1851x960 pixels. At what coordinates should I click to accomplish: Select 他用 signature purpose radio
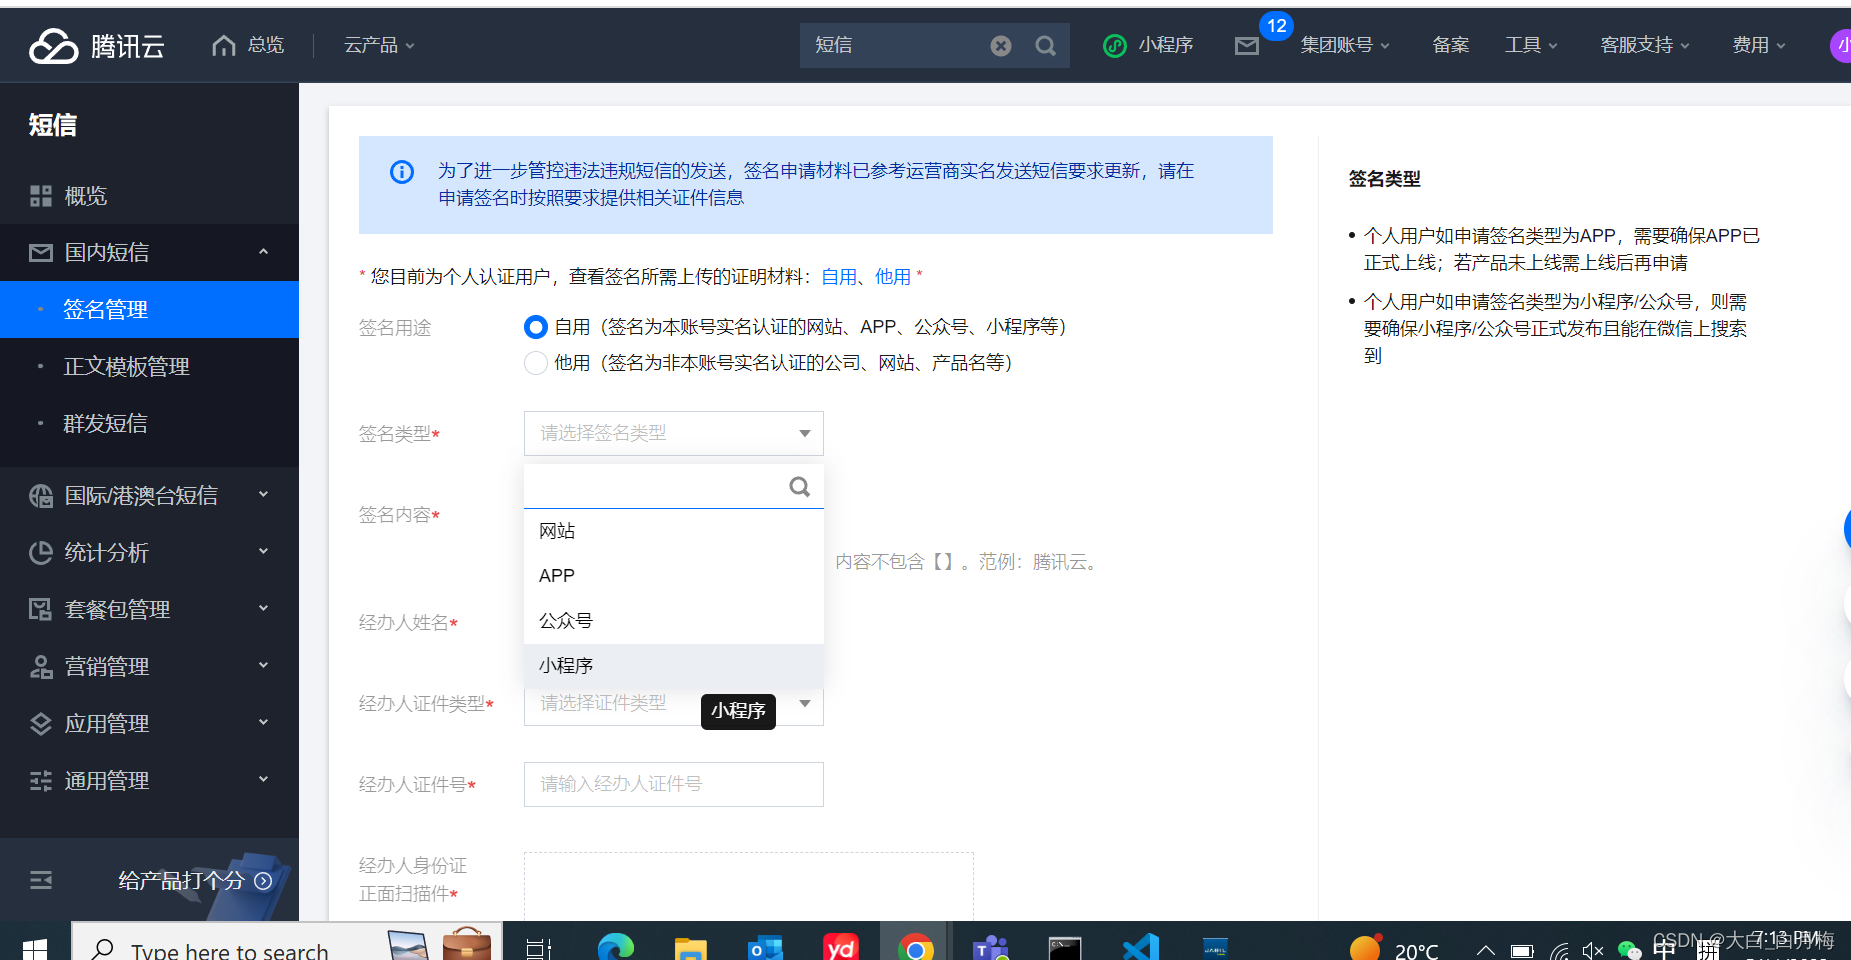click(x=536, y=363)
